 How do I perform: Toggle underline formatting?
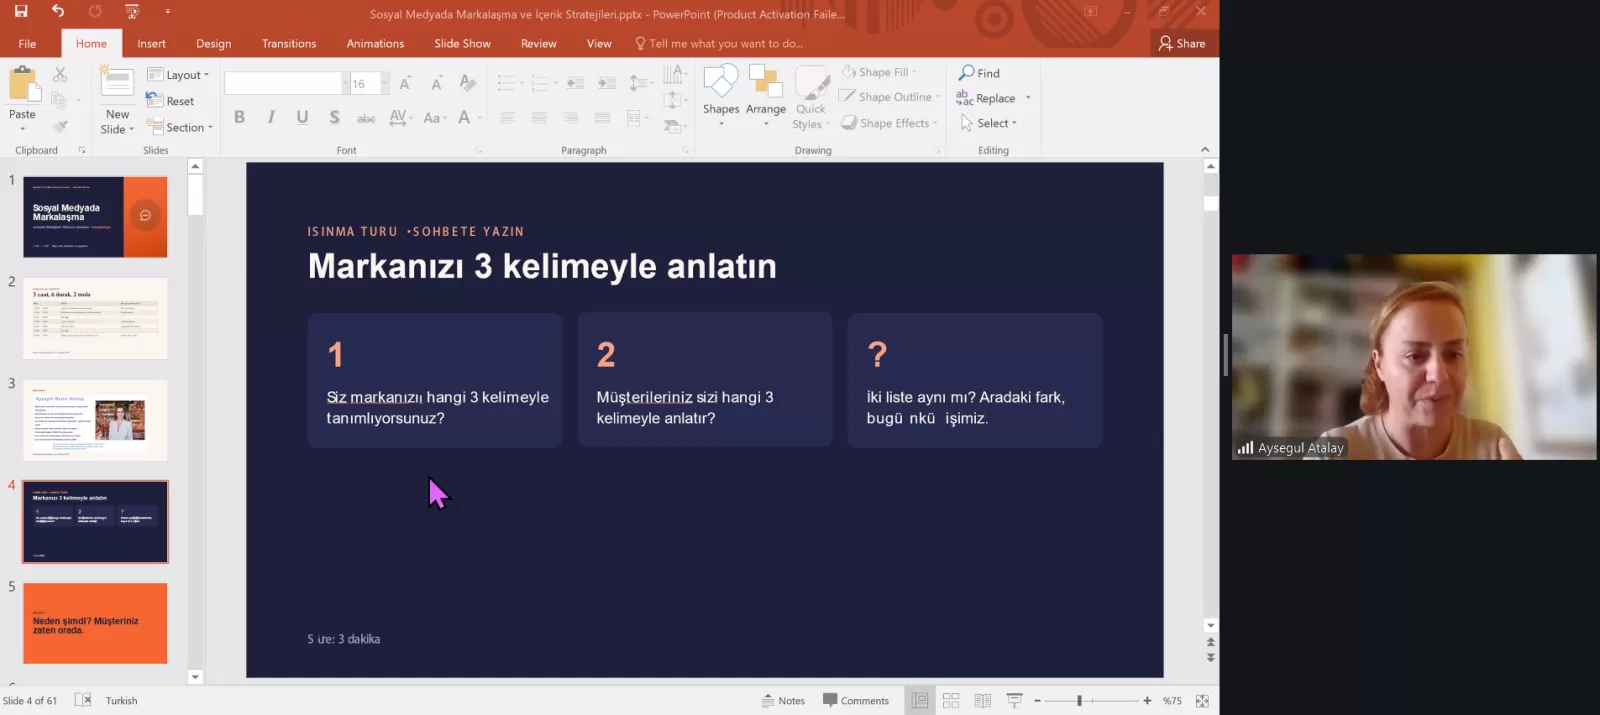click(x=302, y=117)
